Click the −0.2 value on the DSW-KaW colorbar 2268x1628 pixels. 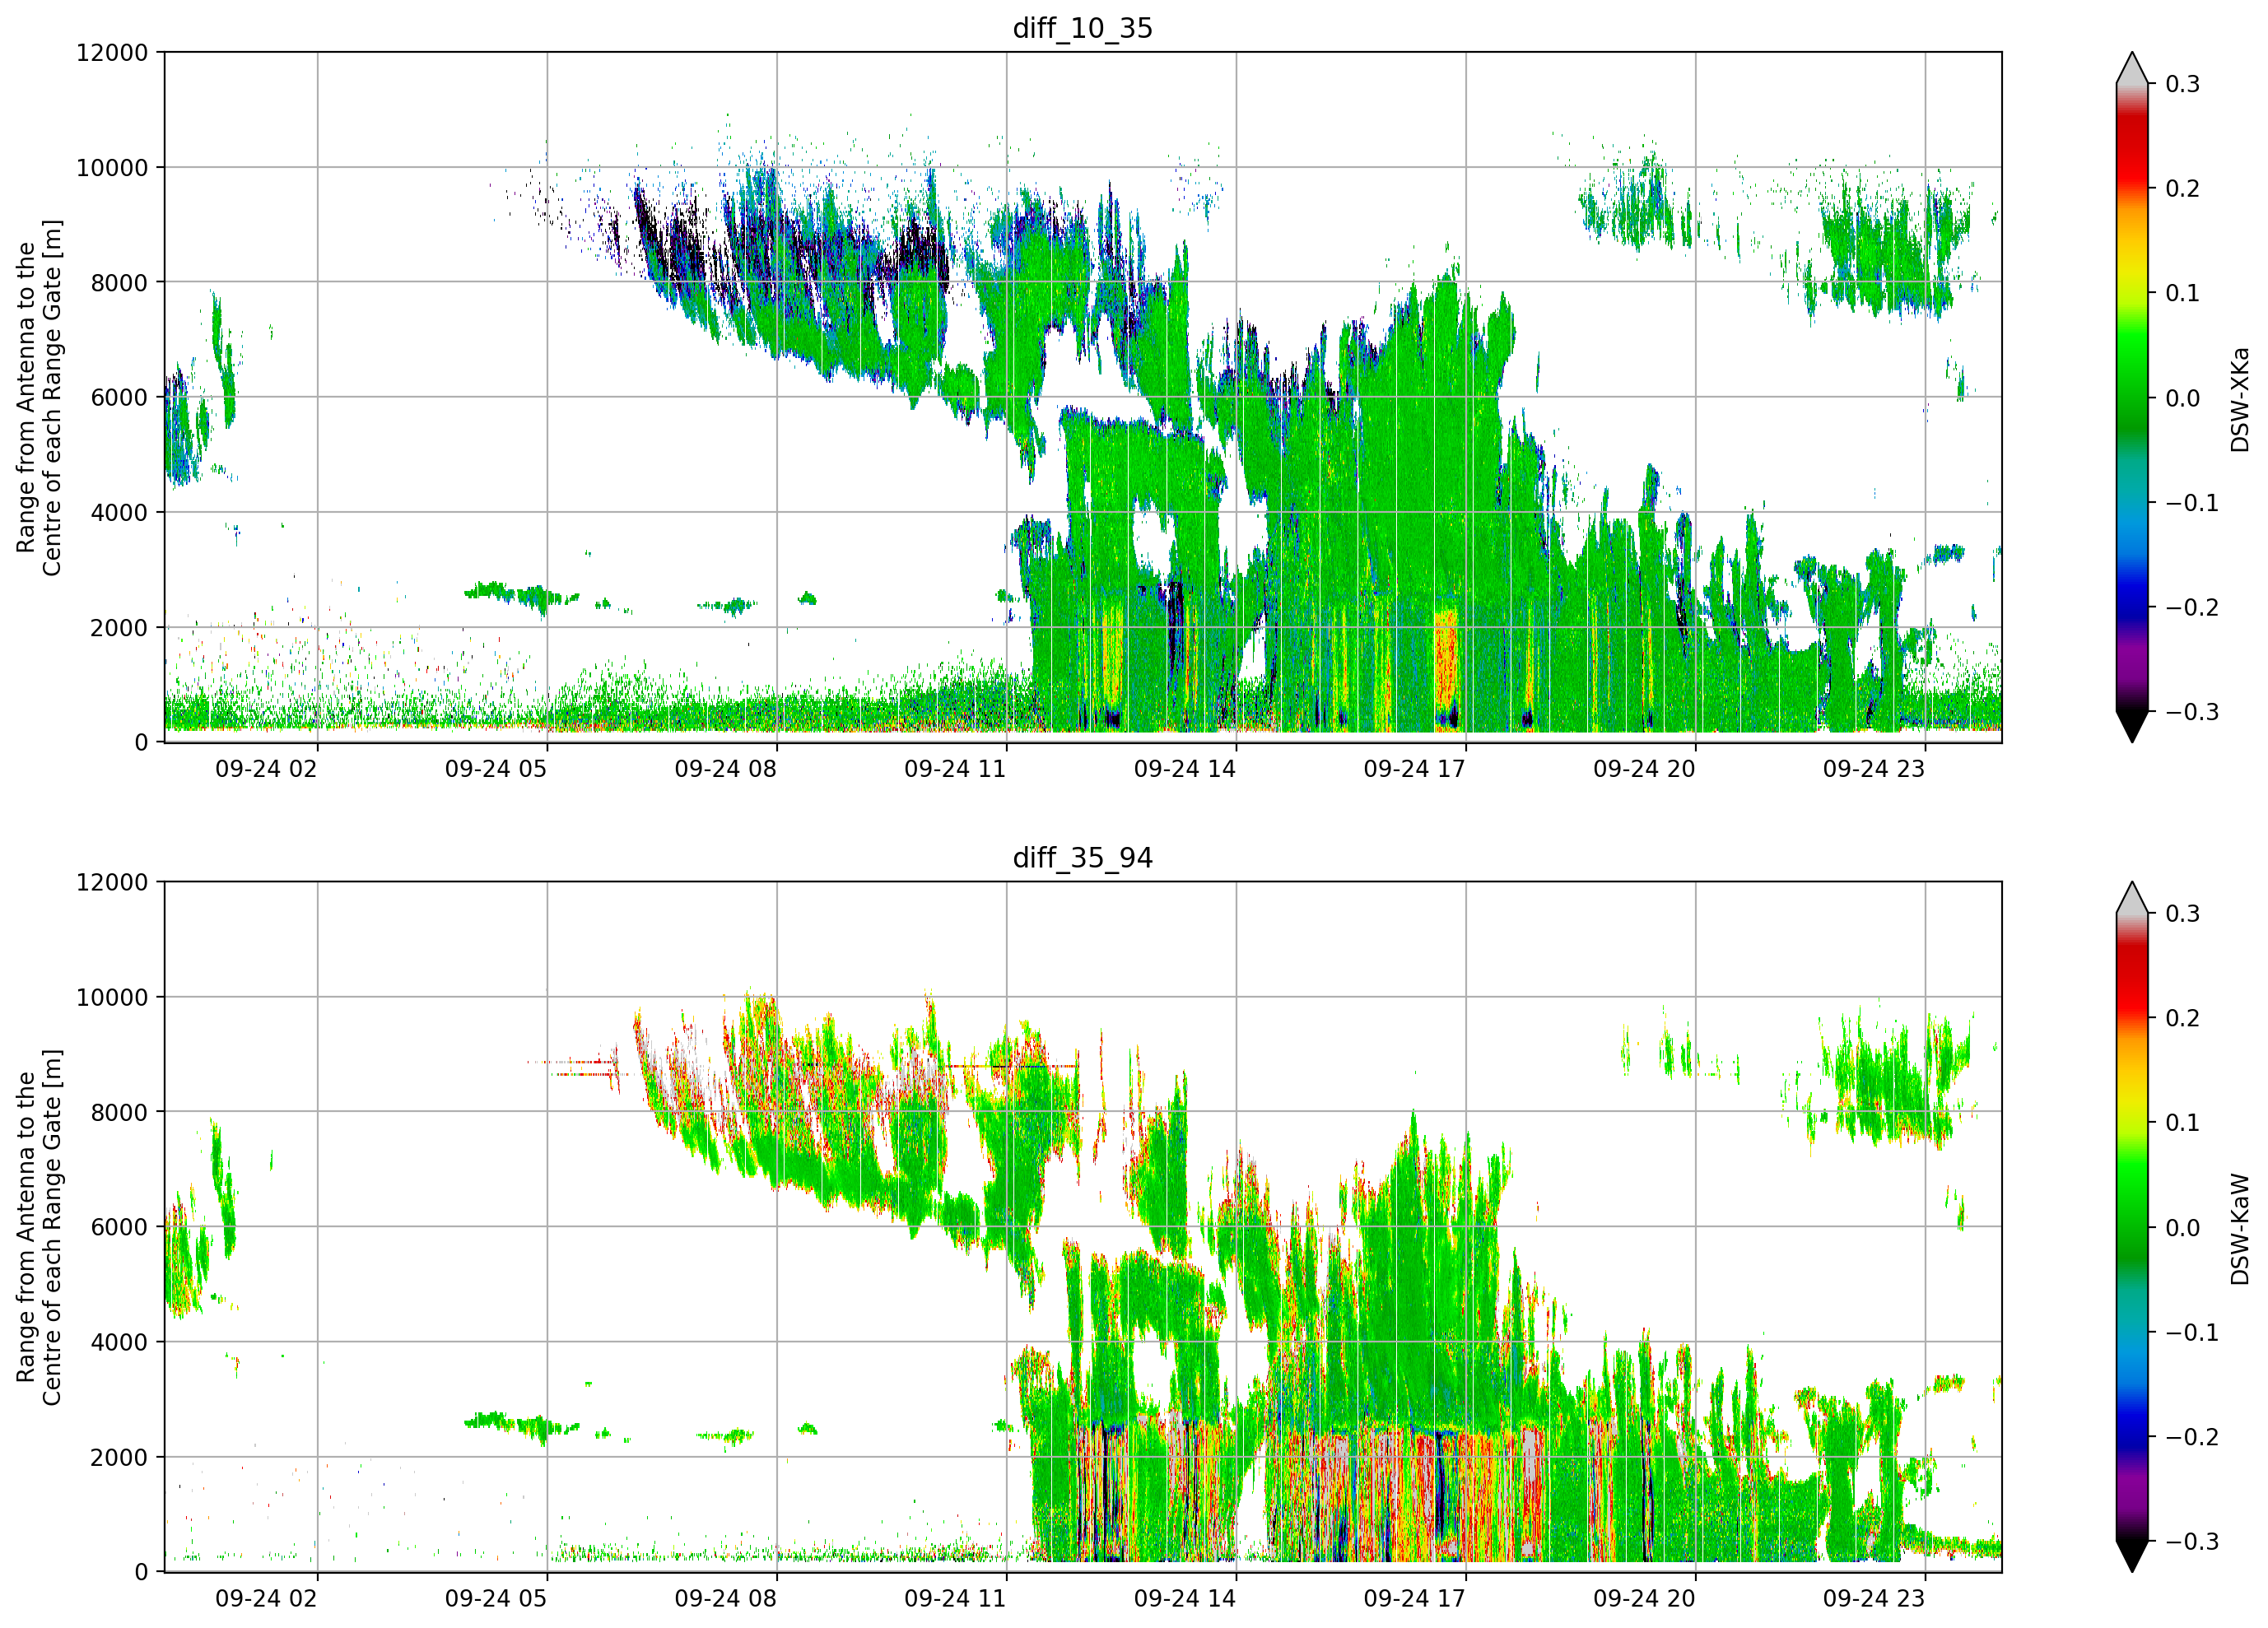[2192, 1437]
